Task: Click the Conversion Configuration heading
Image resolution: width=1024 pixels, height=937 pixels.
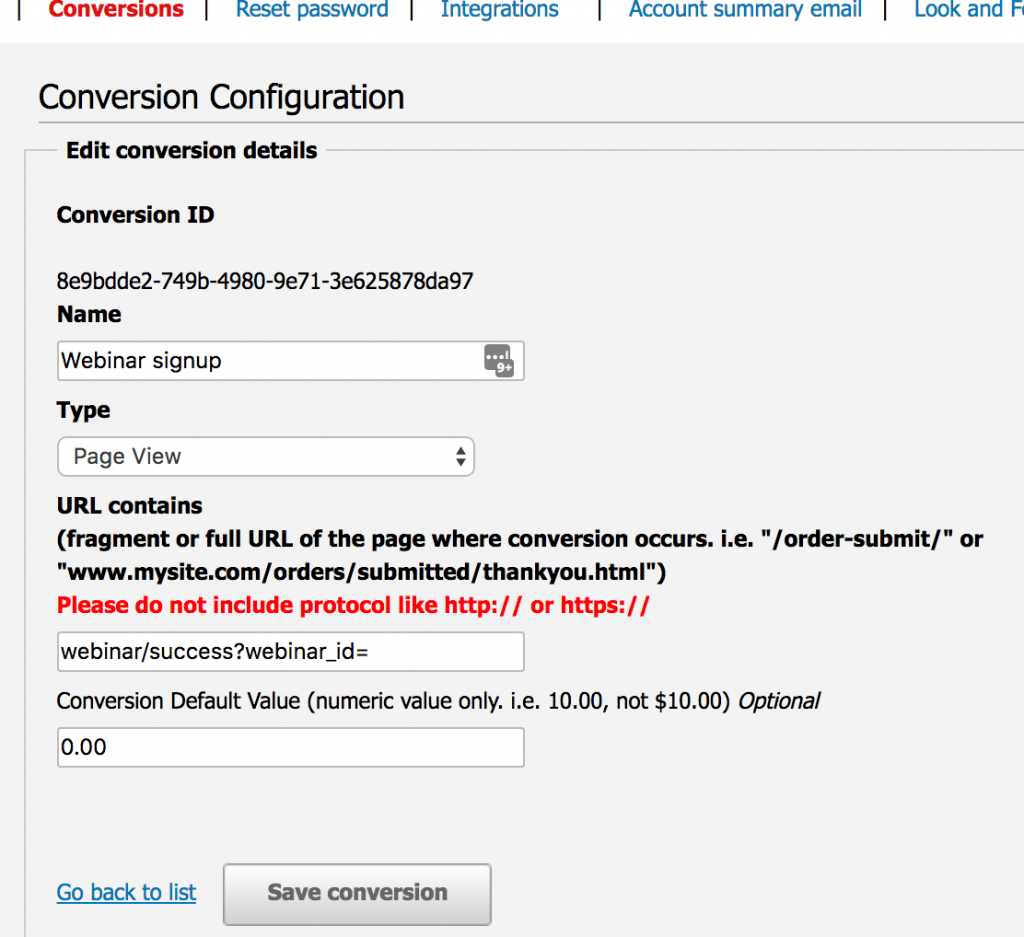Action: pos(221,98)
